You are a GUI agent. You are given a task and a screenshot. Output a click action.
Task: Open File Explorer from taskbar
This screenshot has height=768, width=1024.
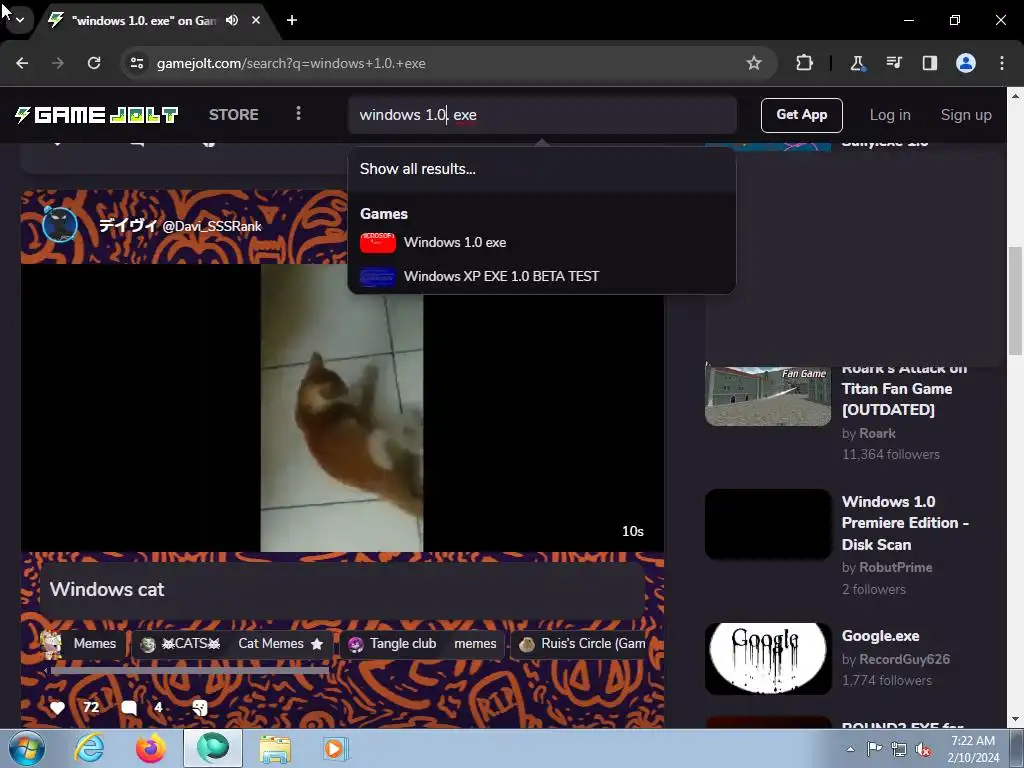(275, 749)
